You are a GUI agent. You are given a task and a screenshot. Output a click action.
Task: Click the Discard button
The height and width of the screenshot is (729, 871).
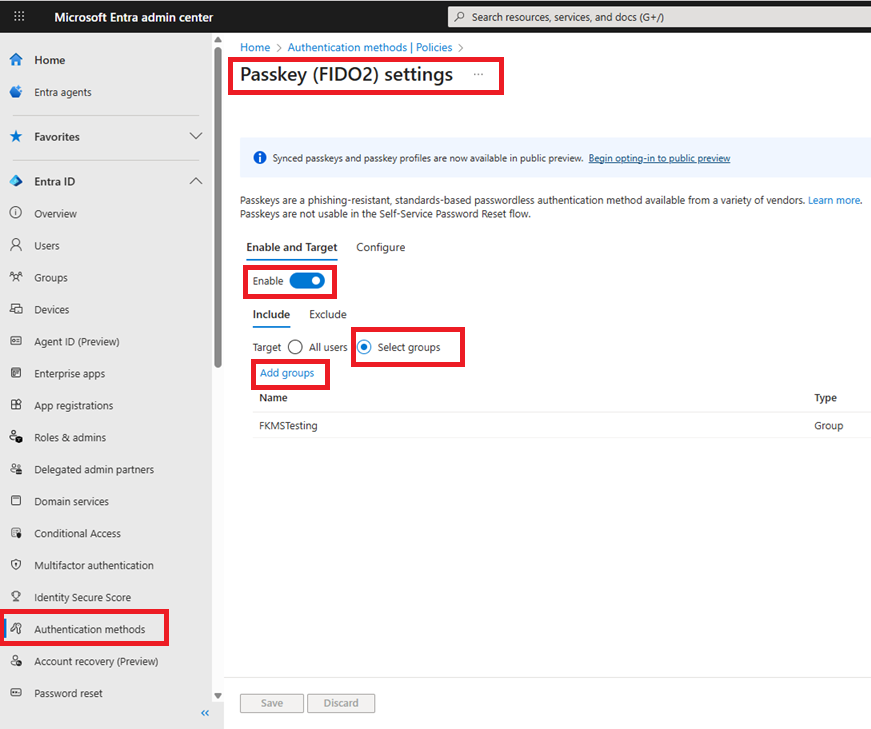pyautogui.click(x=341, y=703)
